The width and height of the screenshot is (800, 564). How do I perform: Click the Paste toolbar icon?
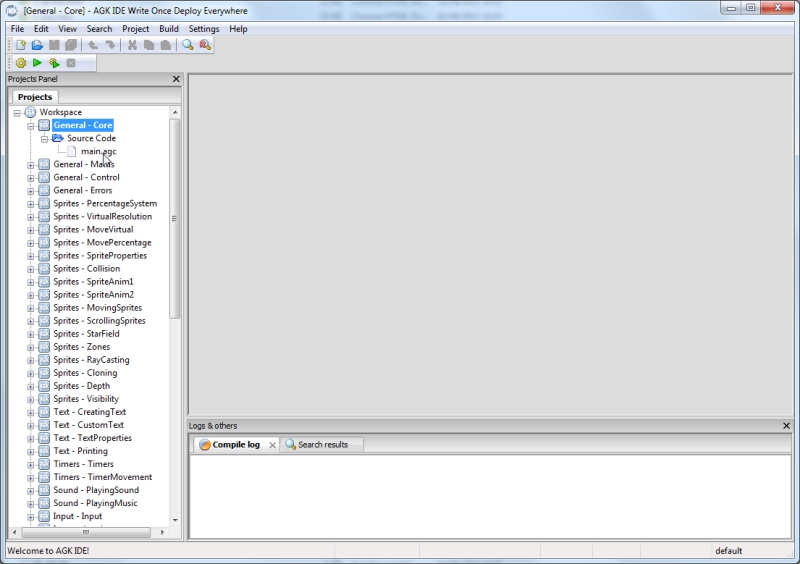(166, 45)
